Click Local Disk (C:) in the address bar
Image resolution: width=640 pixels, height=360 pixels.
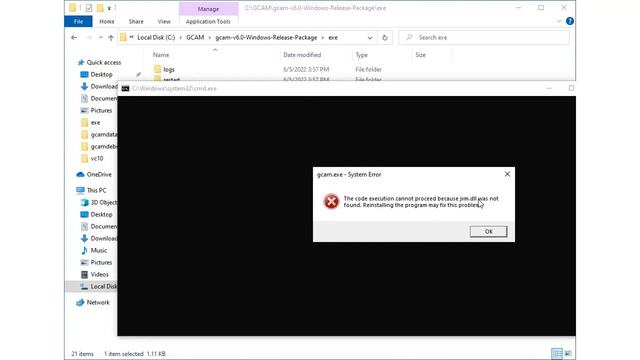pos(156,38)
